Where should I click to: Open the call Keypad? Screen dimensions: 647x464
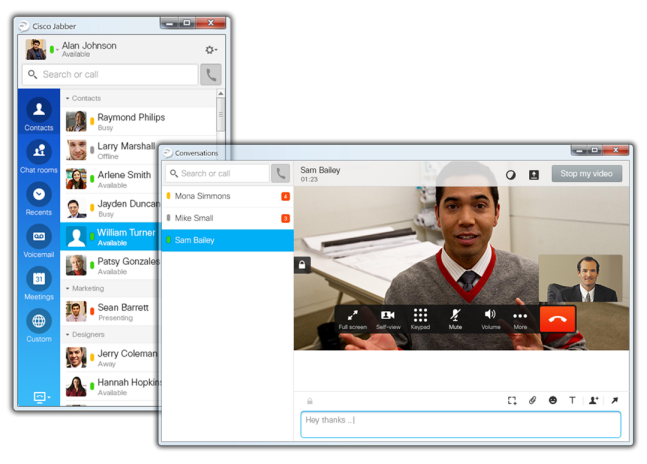[420, 318]
